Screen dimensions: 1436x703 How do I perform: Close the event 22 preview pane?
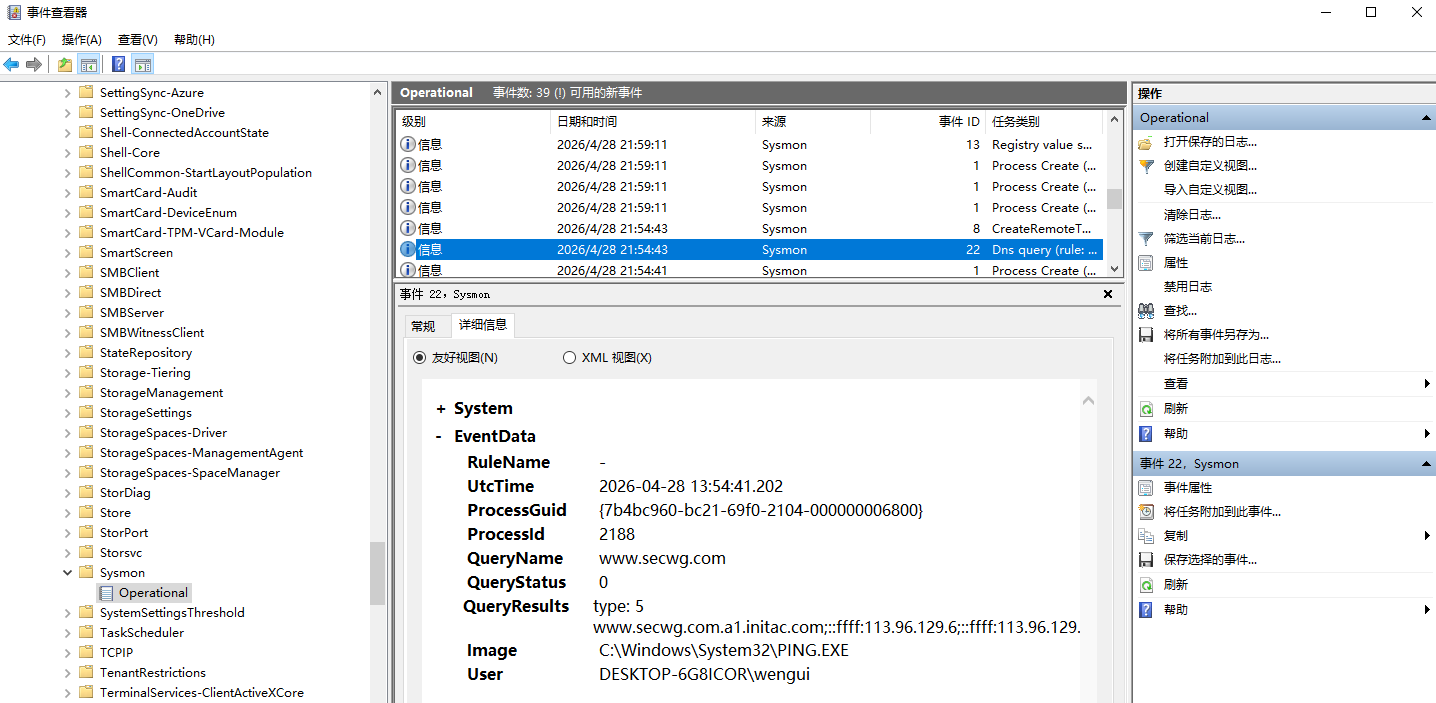tap(1108, 294)
